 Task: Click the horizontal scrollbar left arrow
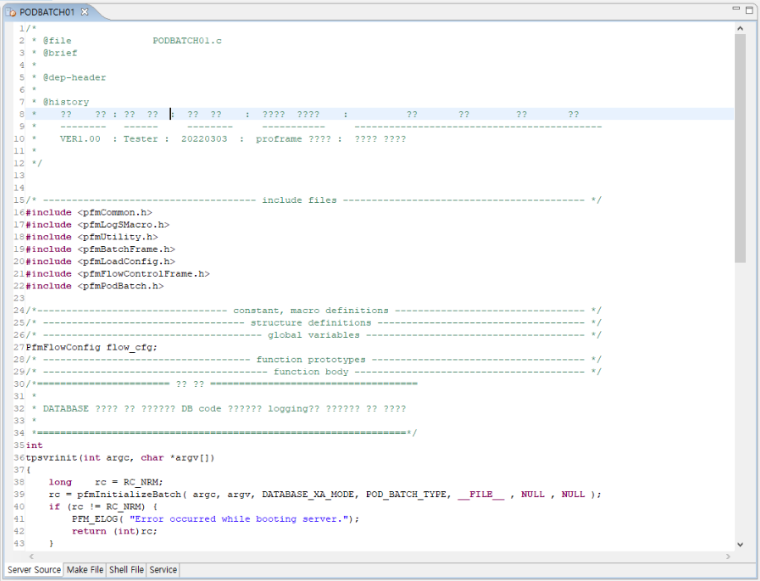9,557
